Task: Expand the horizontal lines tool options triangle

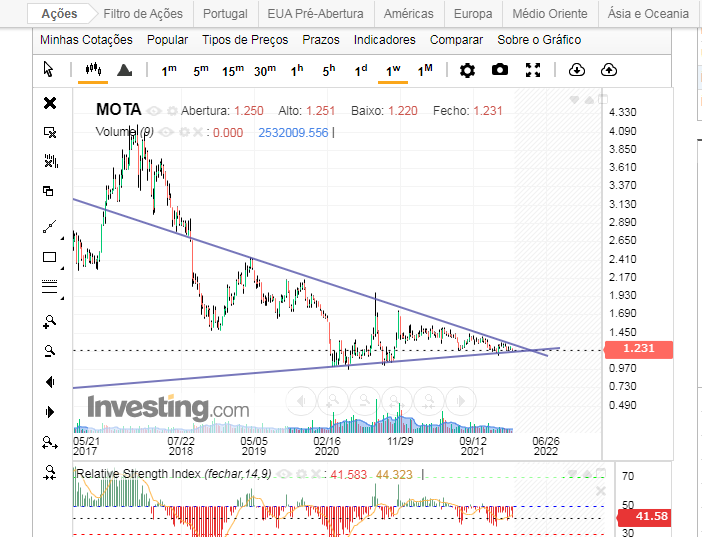Action: [x=62, y=298]
